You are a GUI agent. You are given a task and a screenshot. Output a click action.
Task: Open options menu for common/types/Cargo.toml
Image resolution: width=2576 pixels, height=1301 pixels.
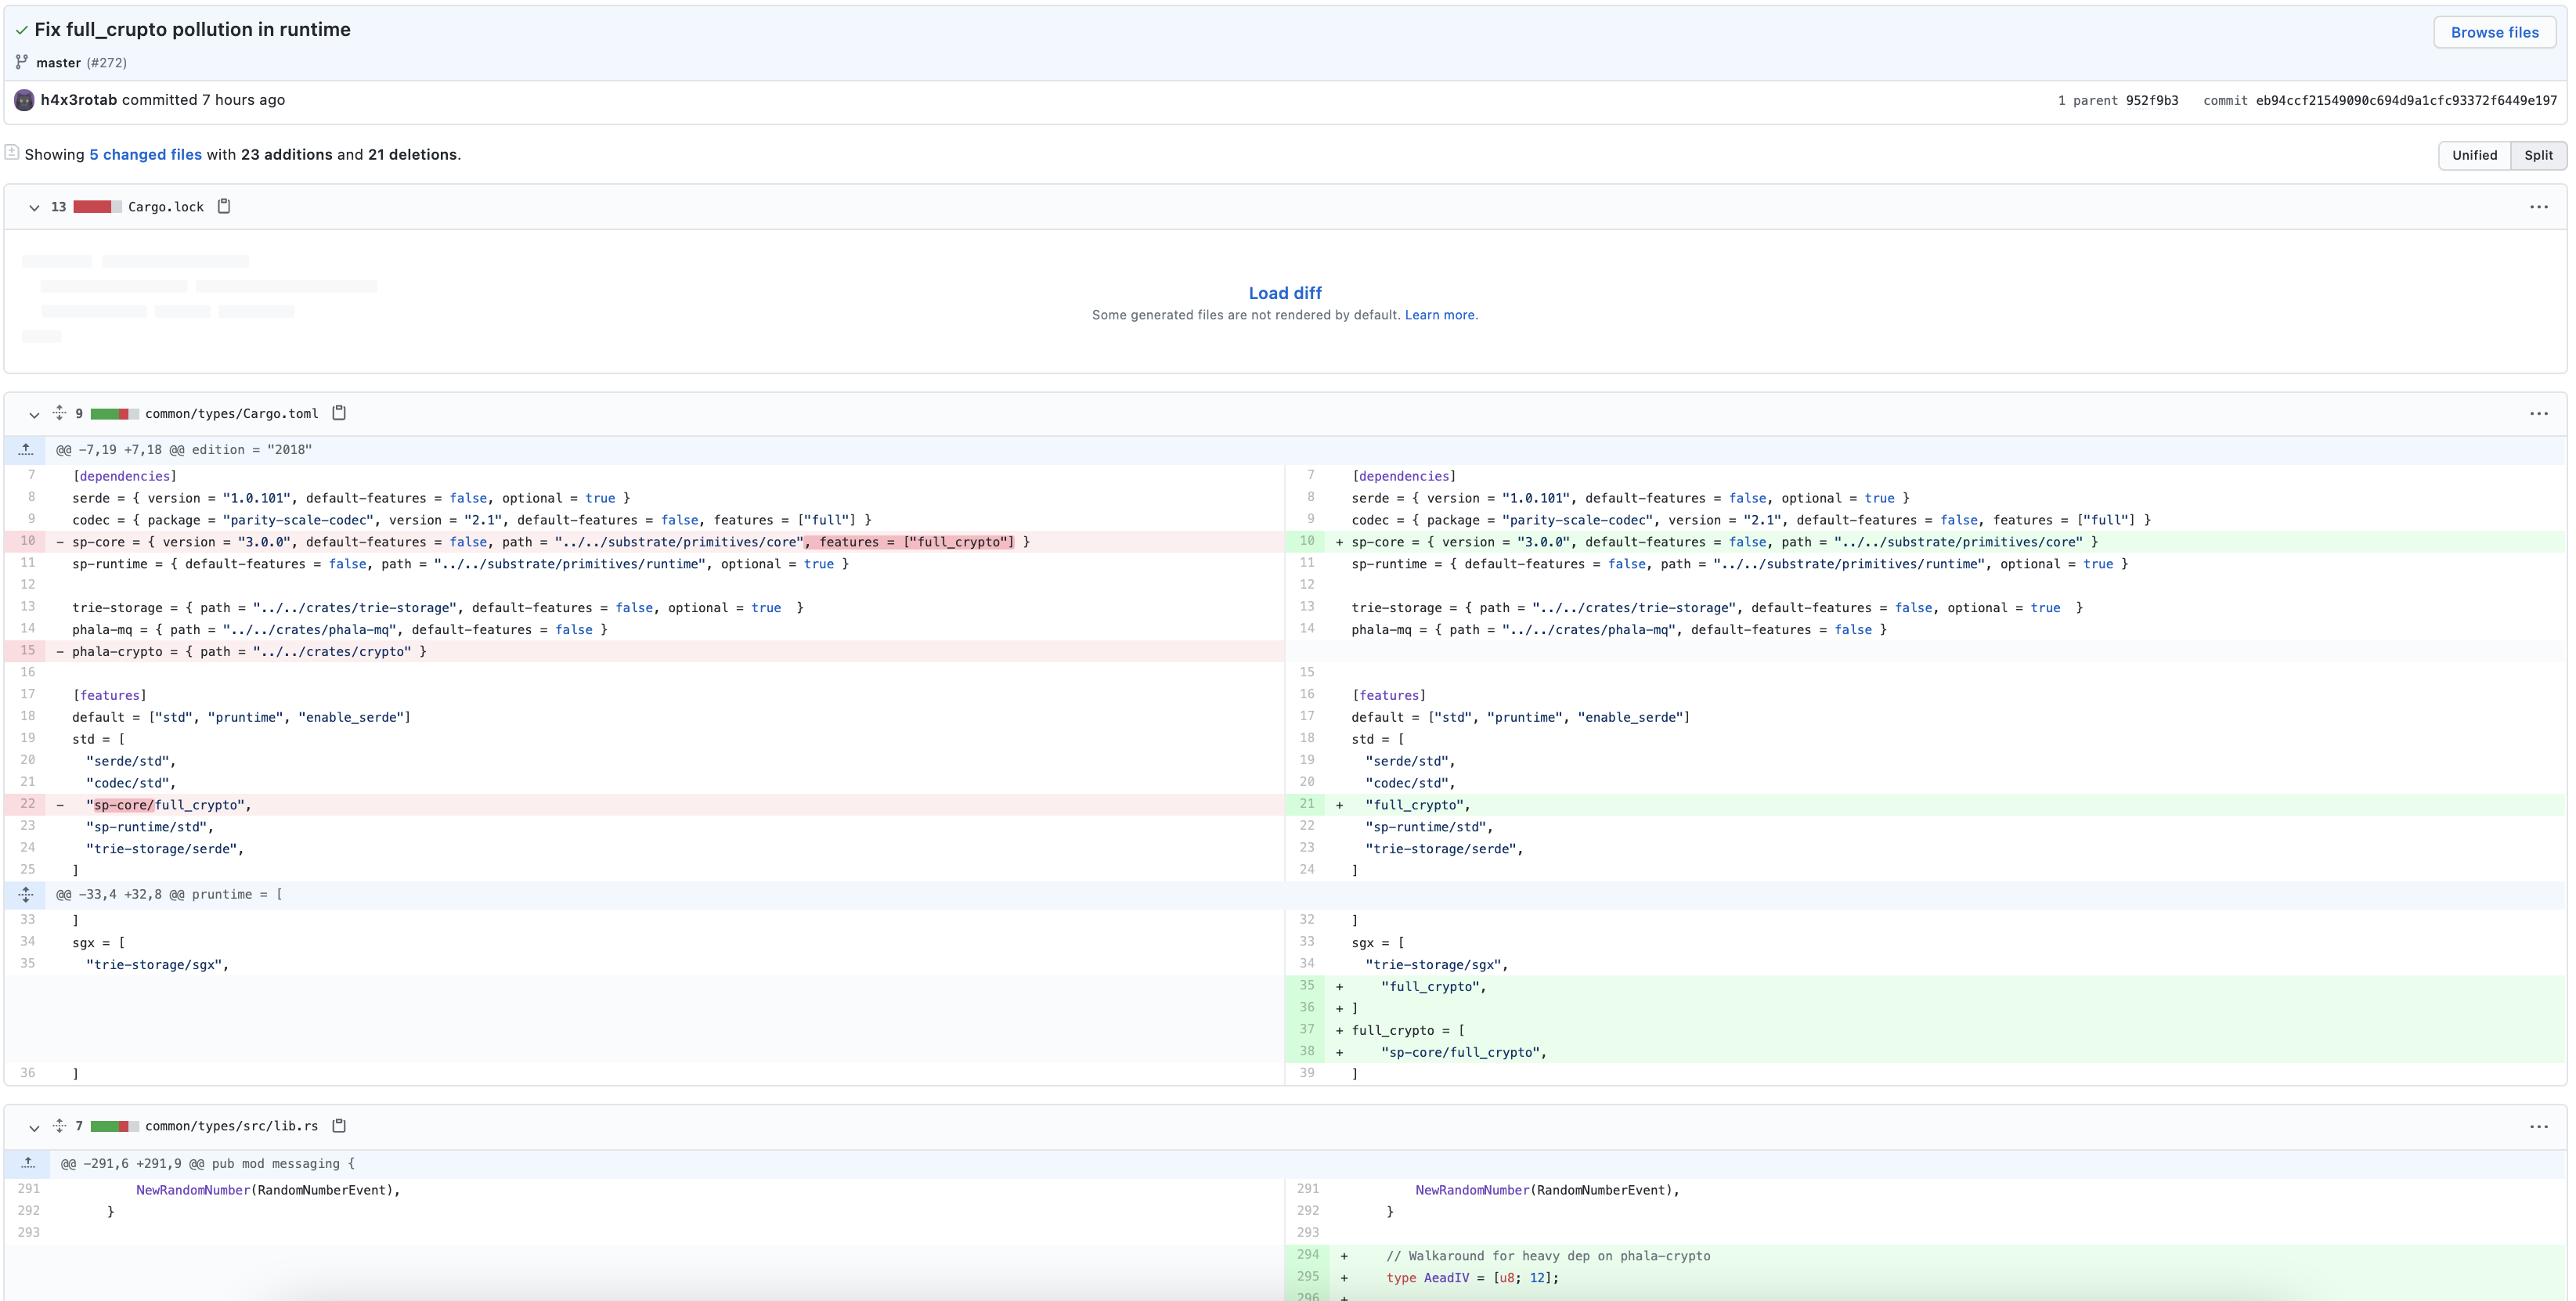pyautogui.click(x=2538, y=414)
